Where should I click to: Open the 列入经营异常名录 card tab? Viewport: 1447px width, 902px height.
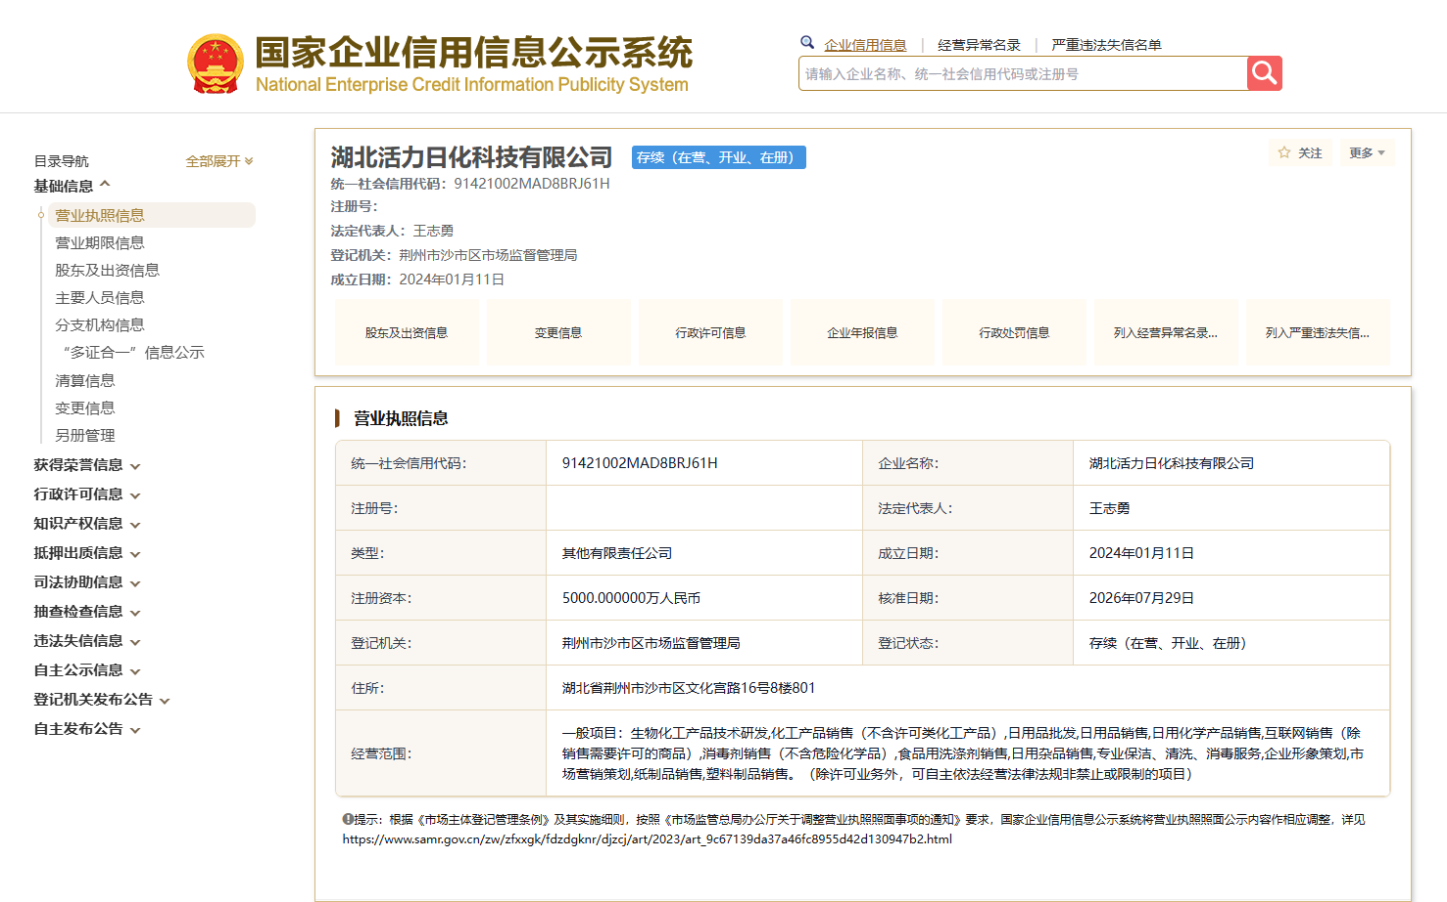pyautogui.click(x=1166, y=332)
